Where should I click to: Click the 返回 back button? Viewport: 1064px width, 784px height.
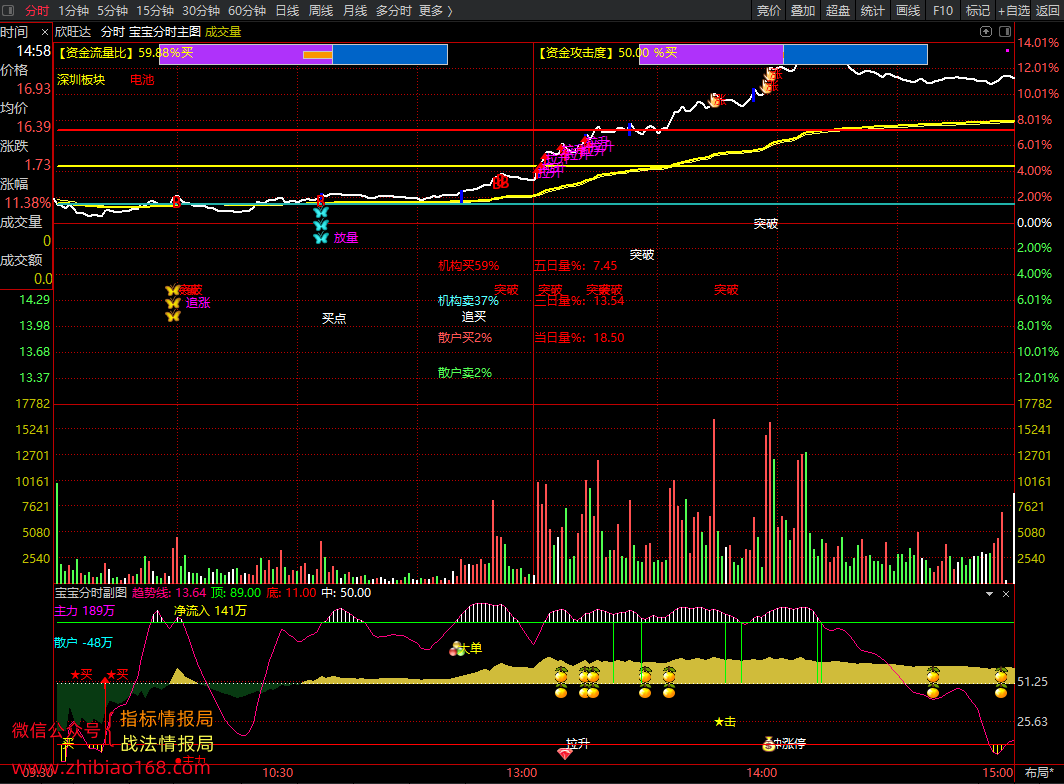click(1048, 10)
